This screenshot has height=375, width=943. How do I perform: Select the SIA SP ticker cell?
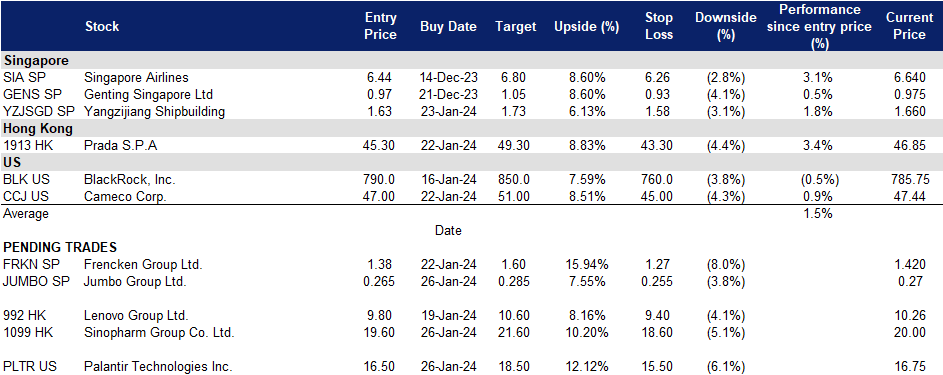pos(22,78)
